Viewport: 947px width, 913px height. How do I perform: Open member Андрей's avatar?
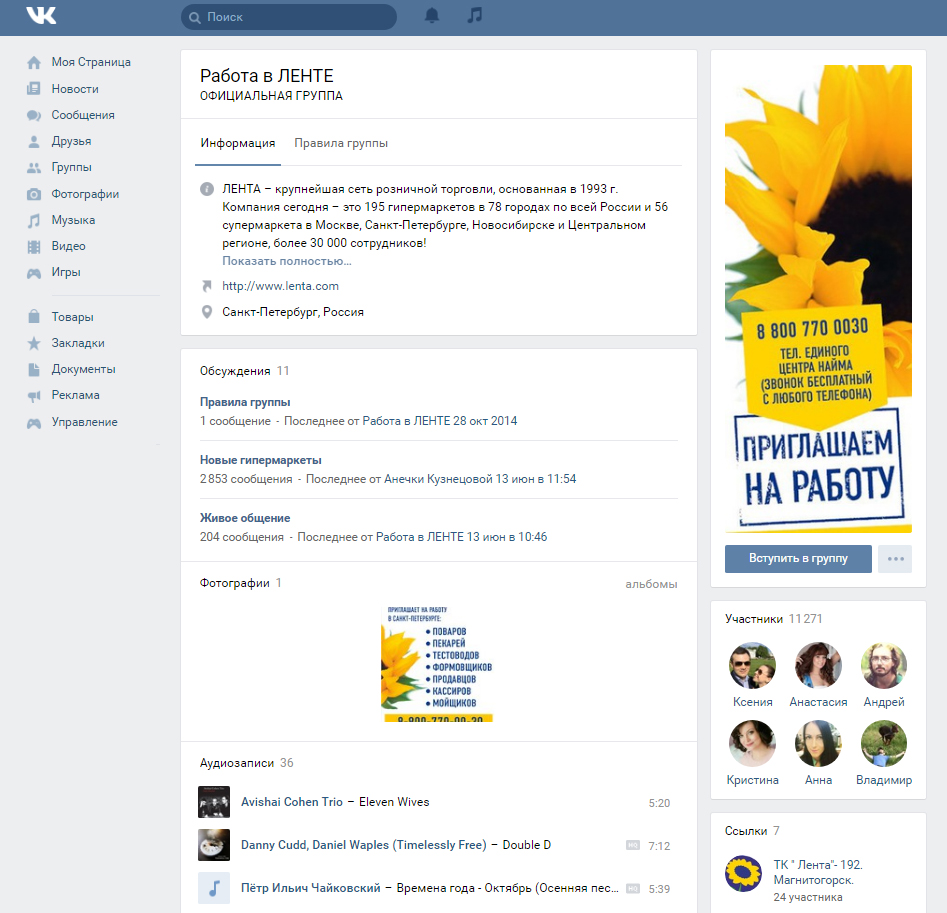tap(884, 665)
